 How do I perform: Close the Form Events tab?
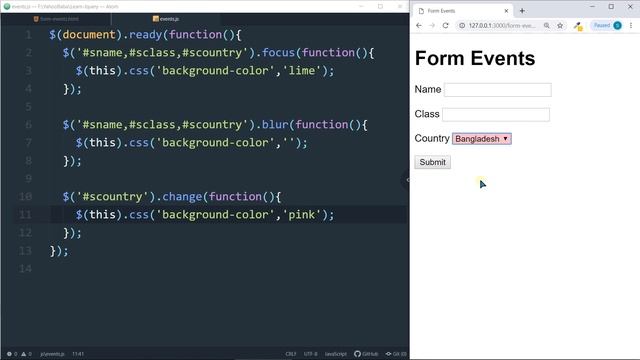[x=506, y=11]
